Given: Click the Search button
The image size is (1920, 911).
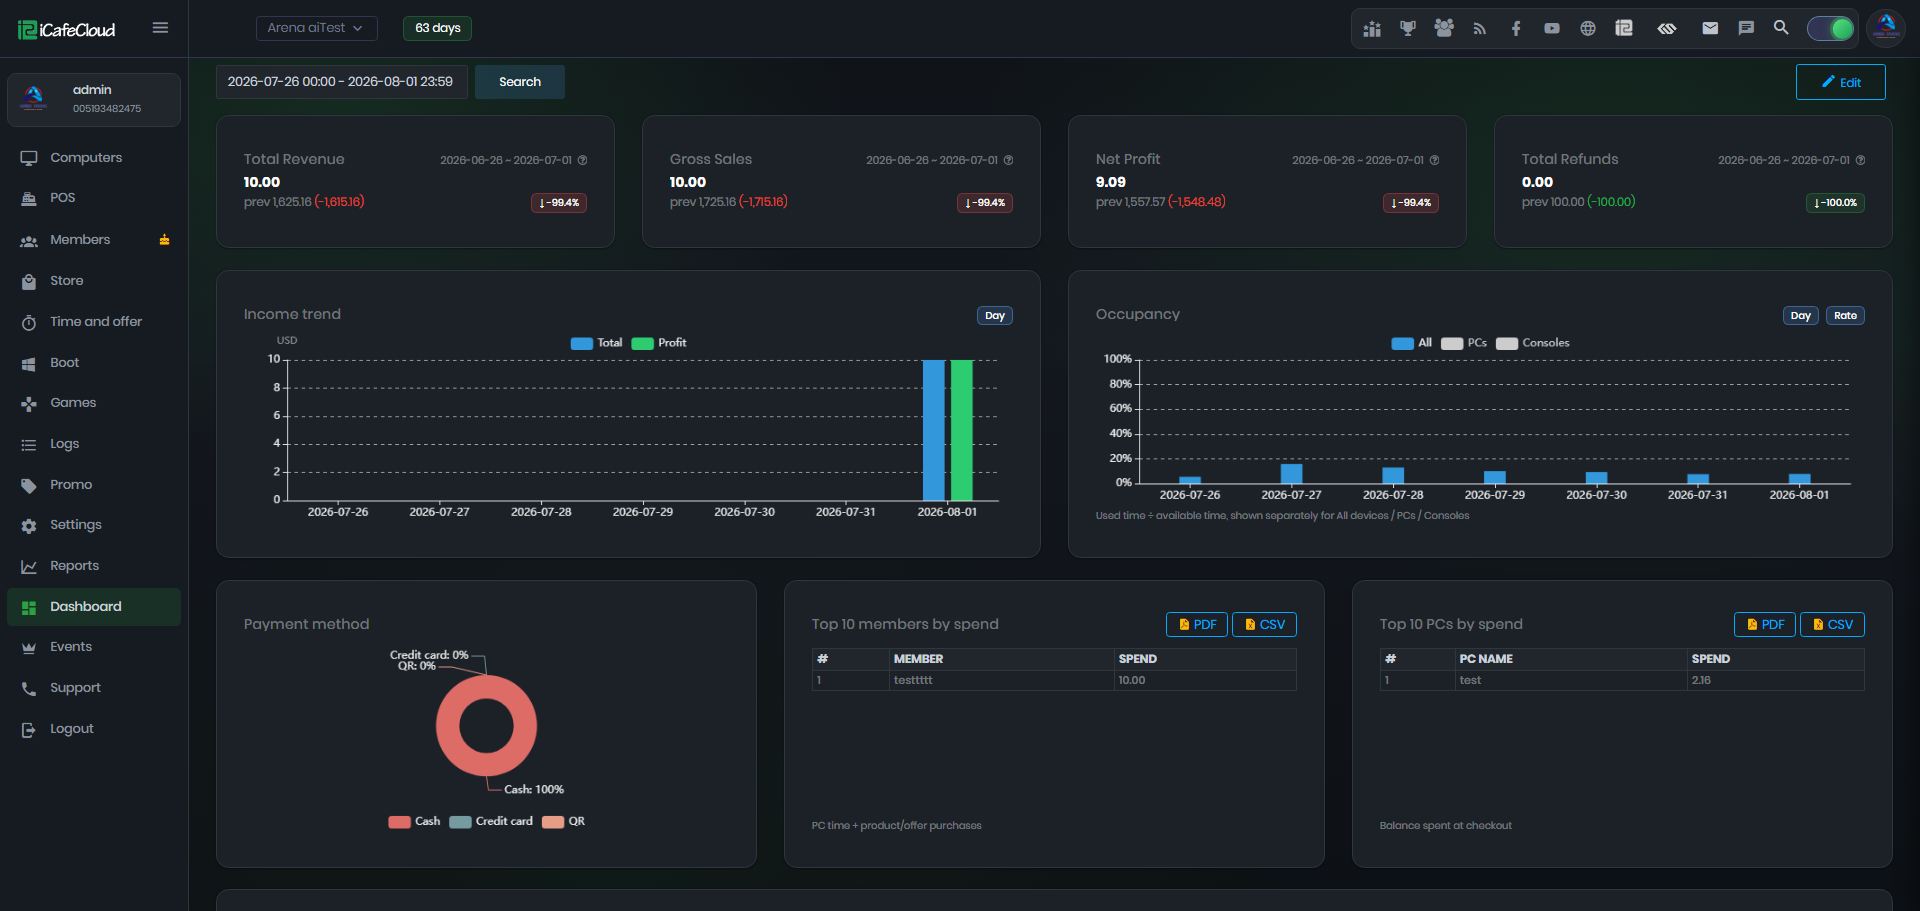Looking at the screenshot, I should [x=520, y=82].
